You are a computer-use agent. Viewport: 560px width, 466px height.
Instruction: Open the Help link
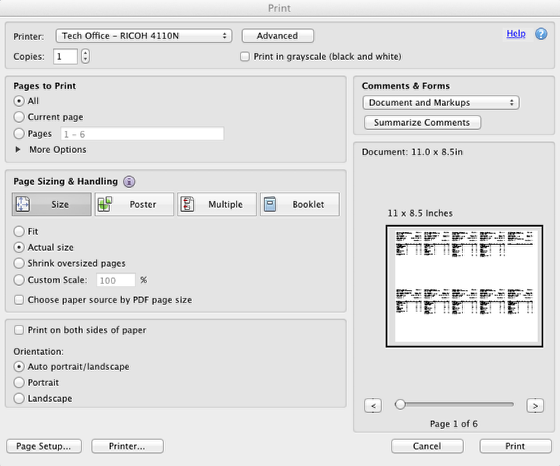click(516, 34)
